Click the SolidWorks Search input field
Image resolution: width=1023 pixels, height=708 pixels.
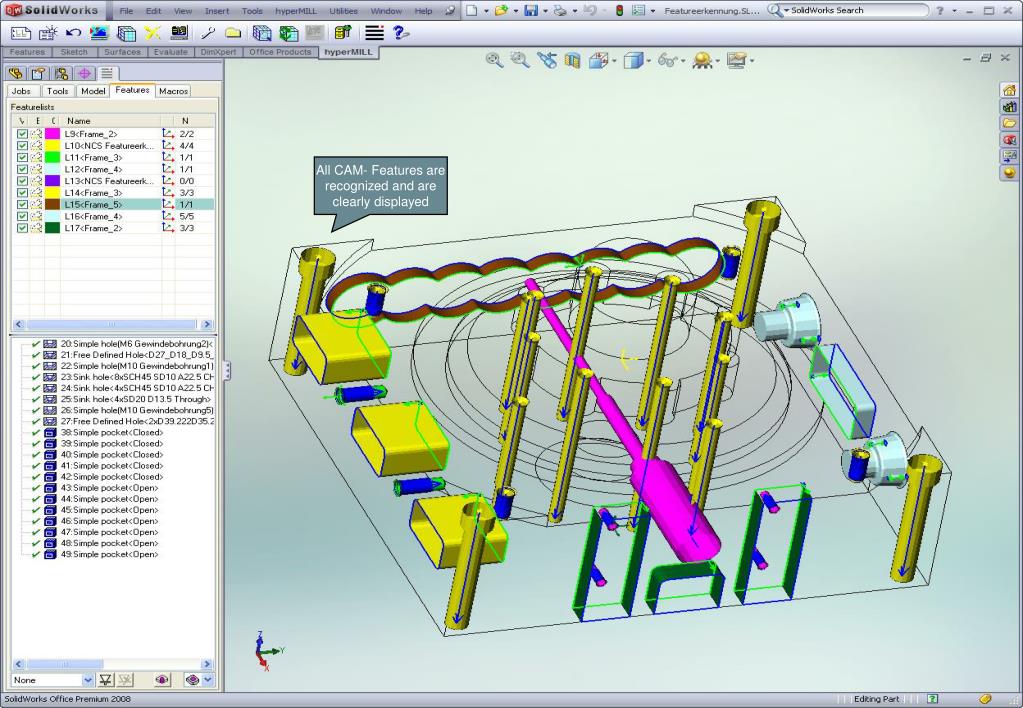pos(856,10)
